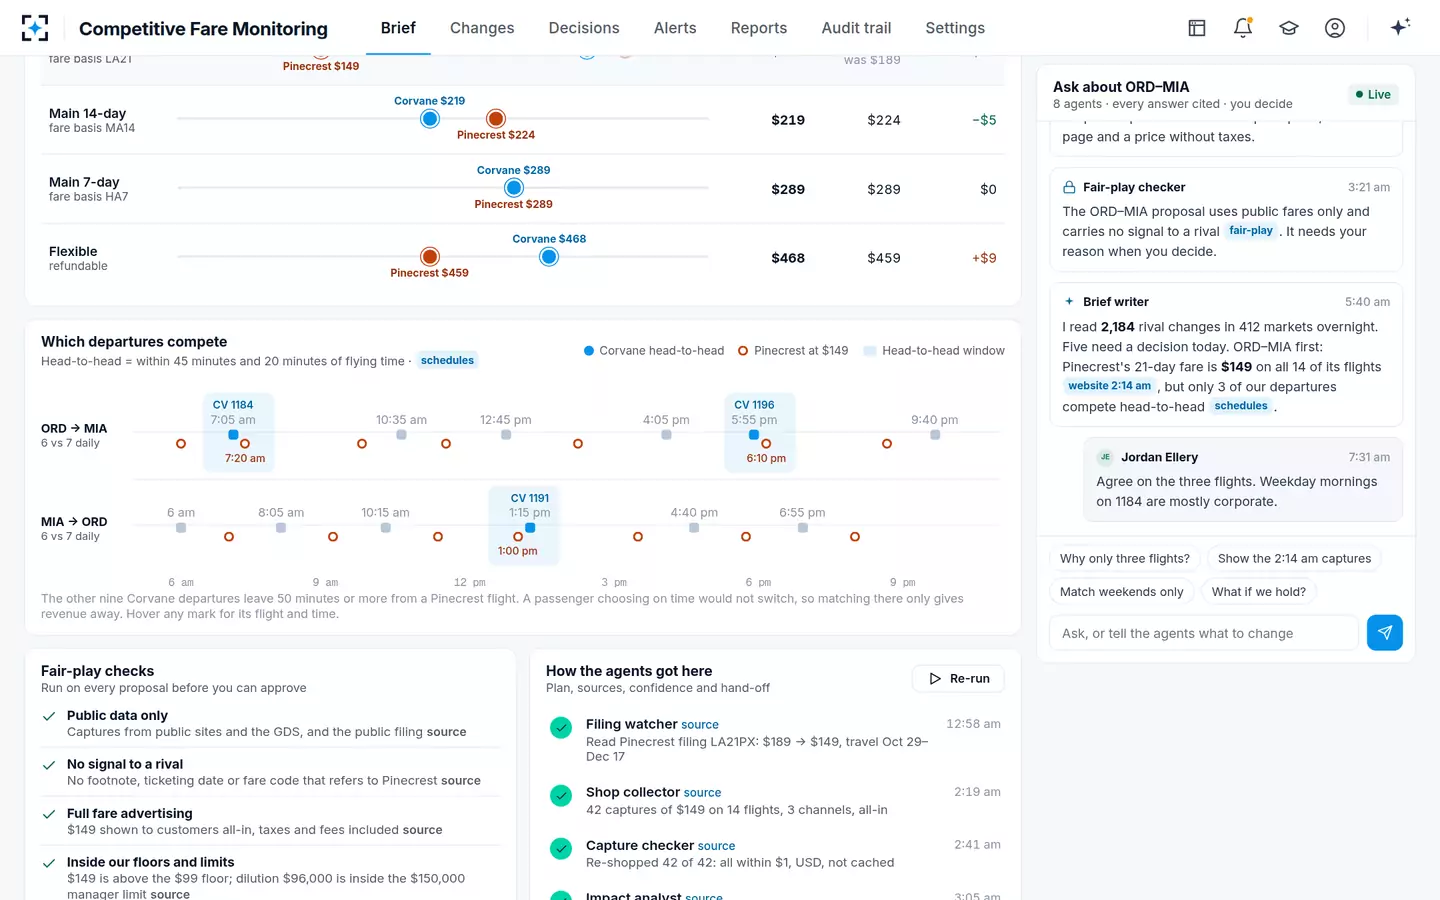Open the 'website 2:14 am' citation chip

tap(1109, 386)
